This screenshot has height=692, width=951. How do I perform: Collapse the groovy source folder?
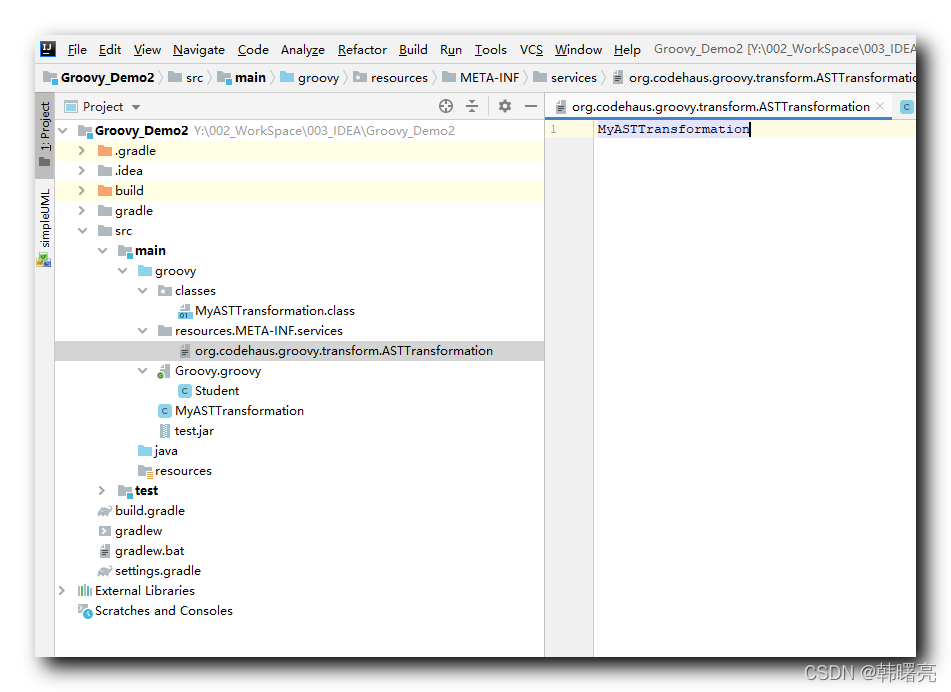pyautogui.click(x=123, y=270)
